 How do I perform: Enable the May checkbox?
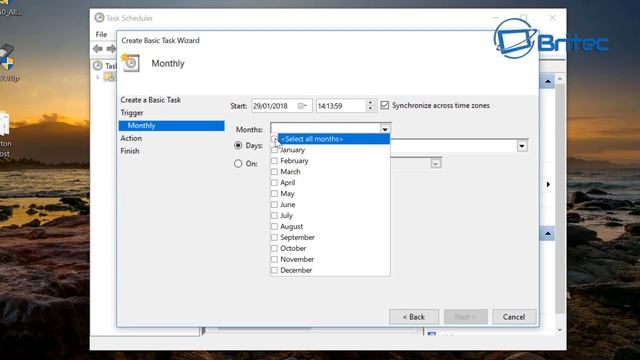[x=274, y=194]
